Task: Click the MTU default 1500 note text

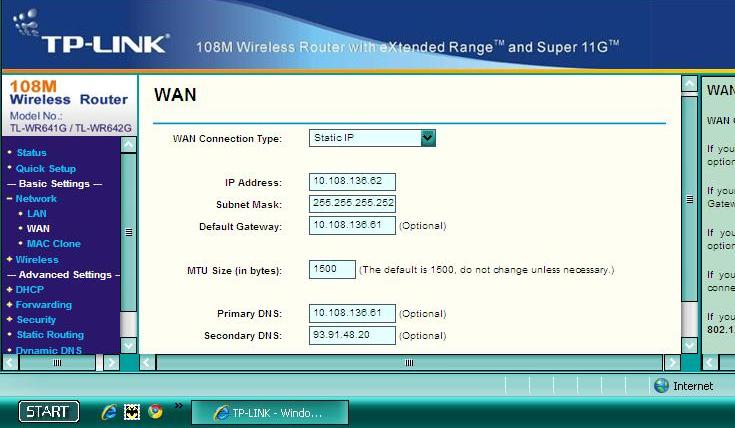Action: 487,270
